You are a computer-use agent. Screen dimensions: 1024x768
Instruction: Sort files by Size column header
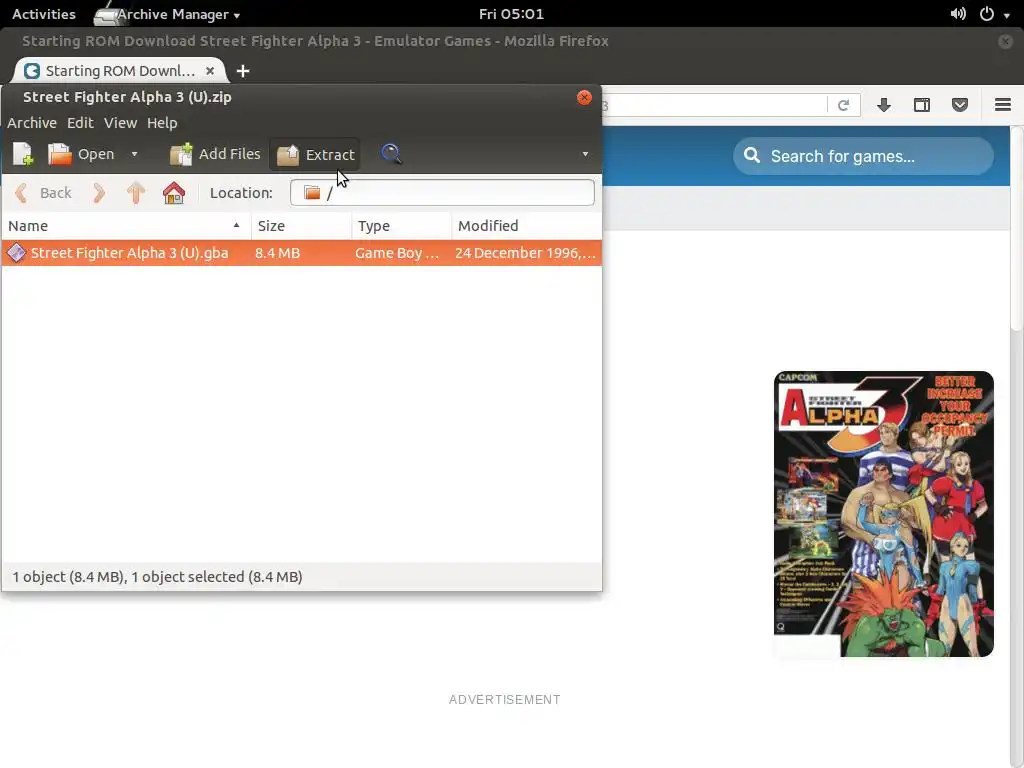pyautogui.click(x=302, y=226)
